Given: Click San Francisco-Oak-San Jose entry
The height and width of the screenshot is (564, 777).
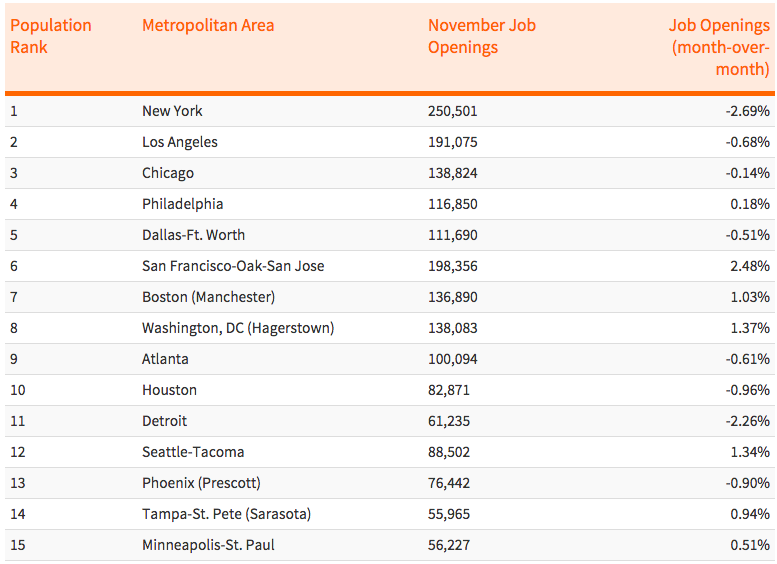Looking at the screenshot, I should coord(233,266).
